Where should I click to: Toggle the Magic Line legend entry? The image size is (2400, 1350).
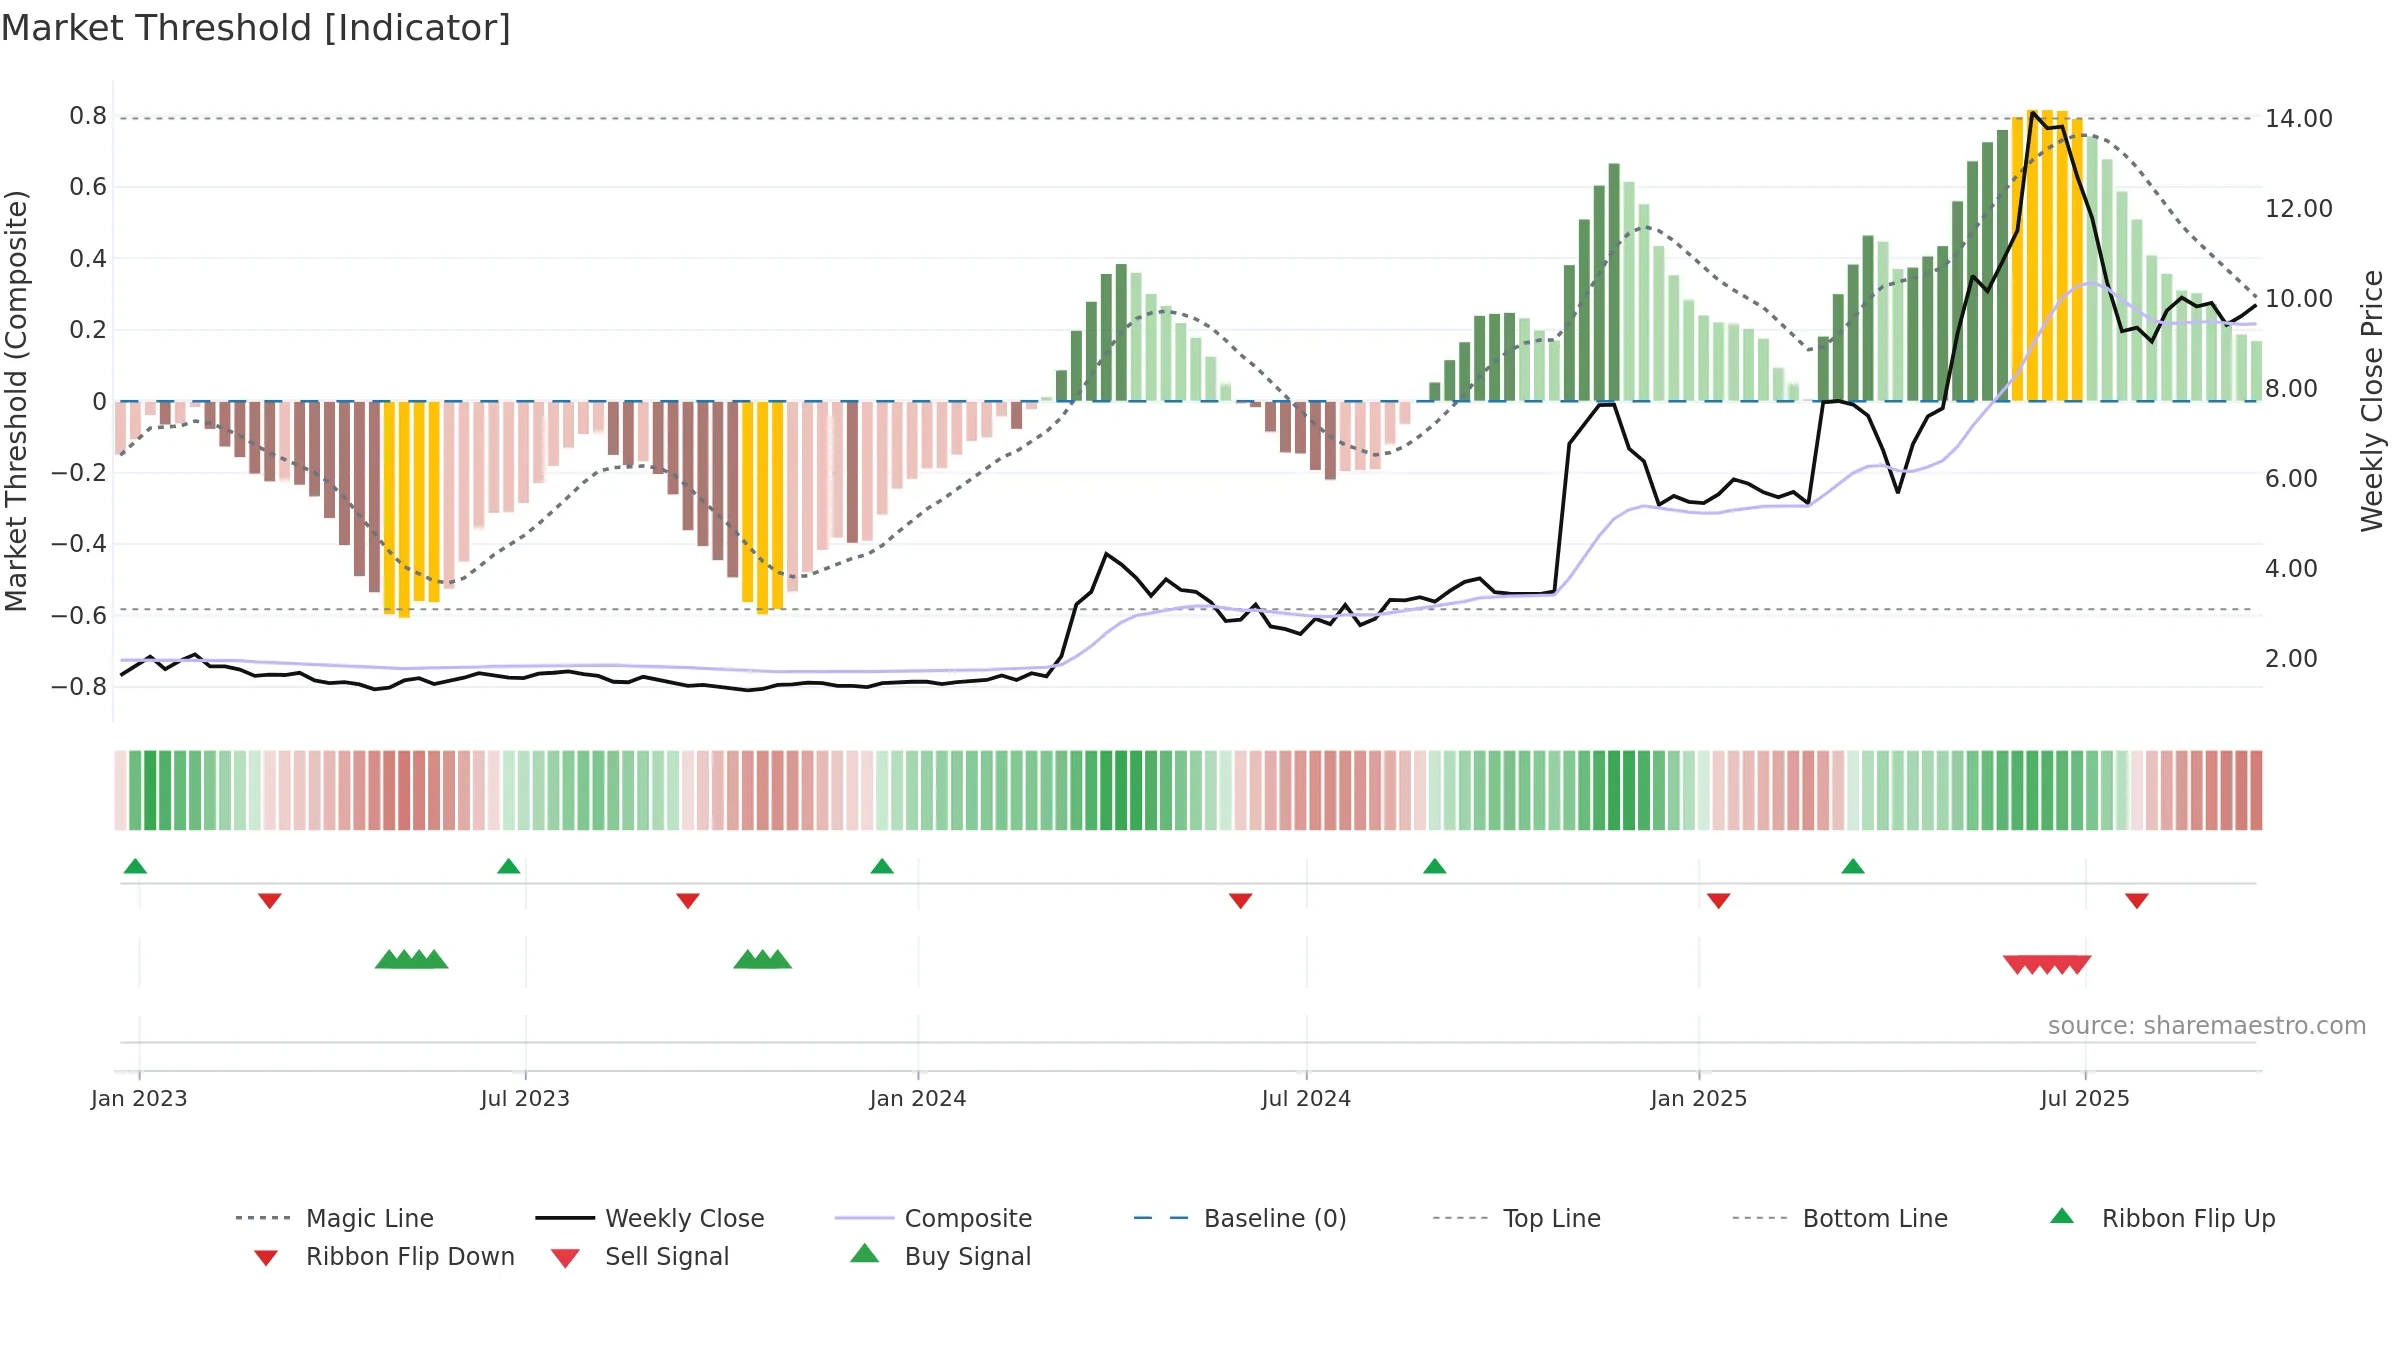[335, 1218]
